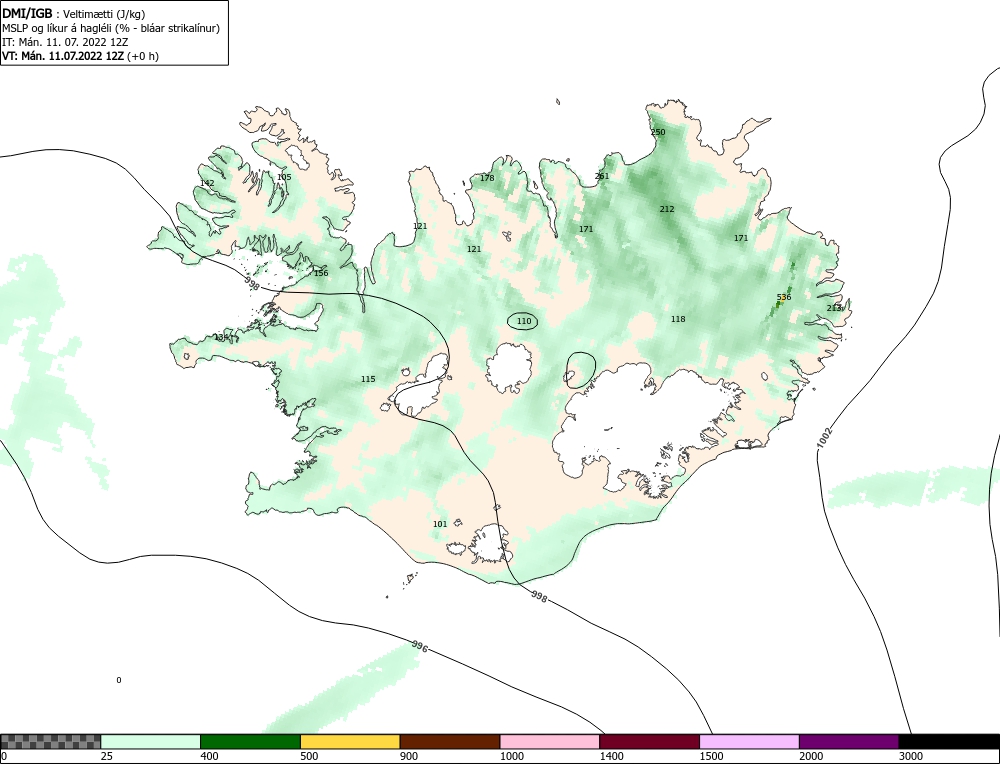Pick the dark green 400–500 legend swatch
The height and width of the screenshot is (764, 1000).
tap(250, 741)
